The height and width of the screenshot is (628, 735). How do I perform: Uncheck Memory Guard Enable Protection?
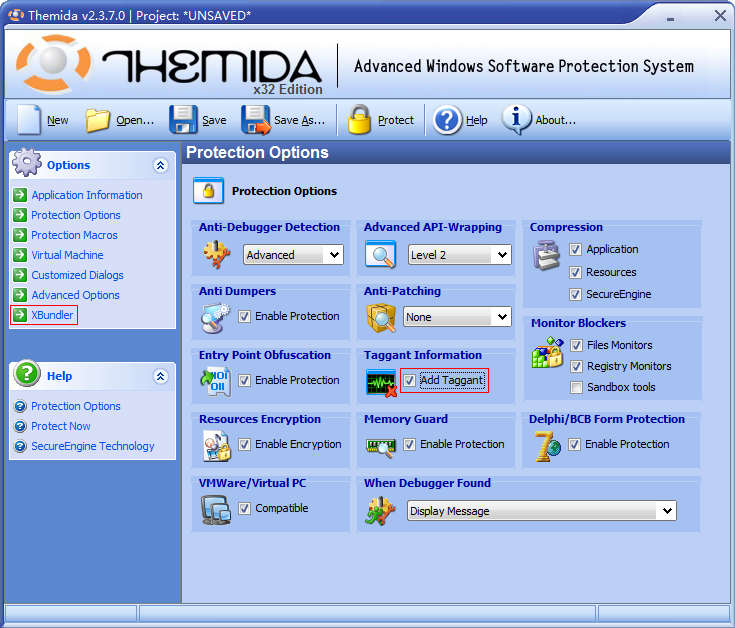click(409, 444)
